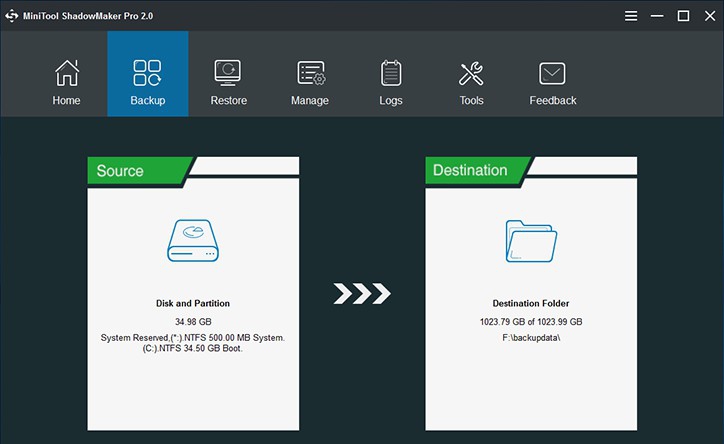Click the Backup tab label
Image resolution: width=724 pixels, height=444 pixels.
point(148,100)
